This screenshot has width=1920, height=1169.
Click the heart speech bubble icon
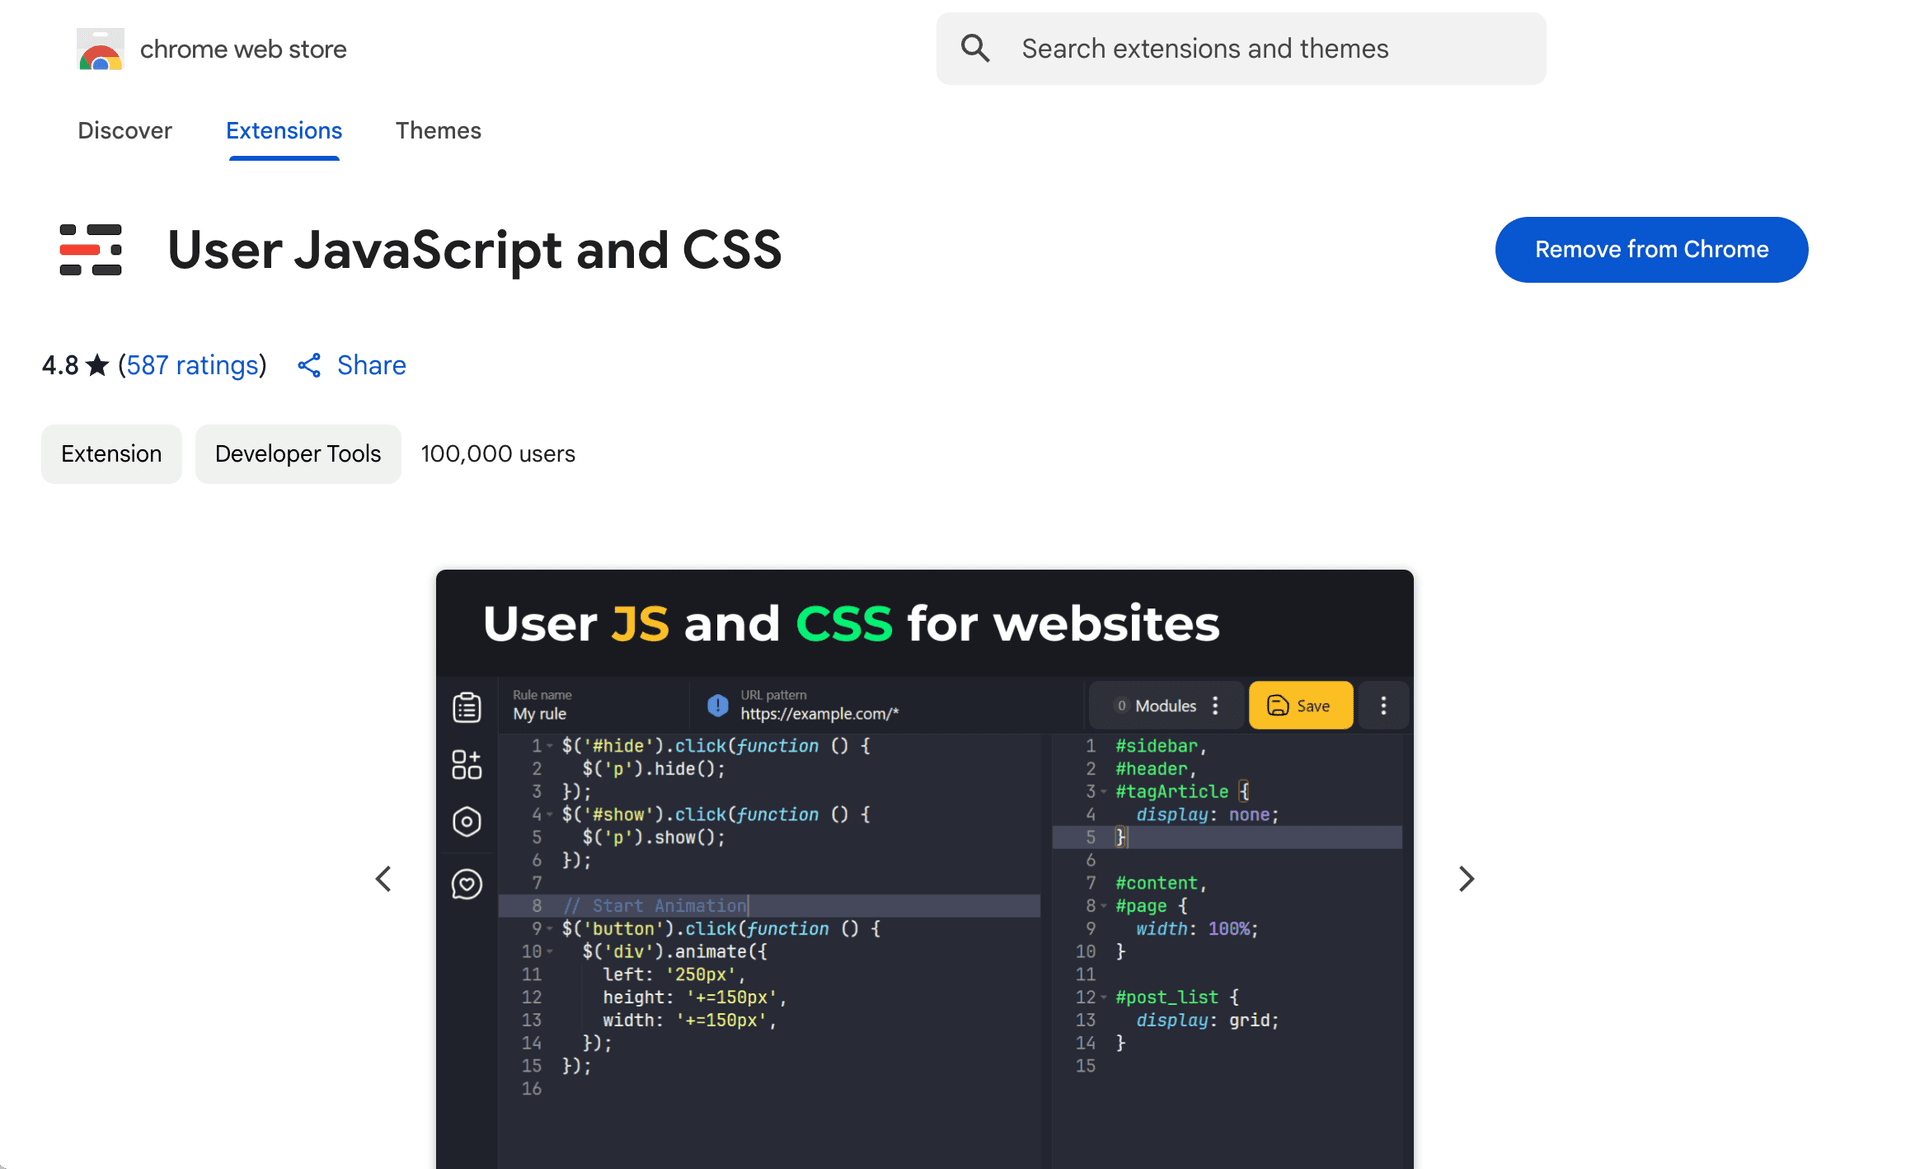[467, 884]
